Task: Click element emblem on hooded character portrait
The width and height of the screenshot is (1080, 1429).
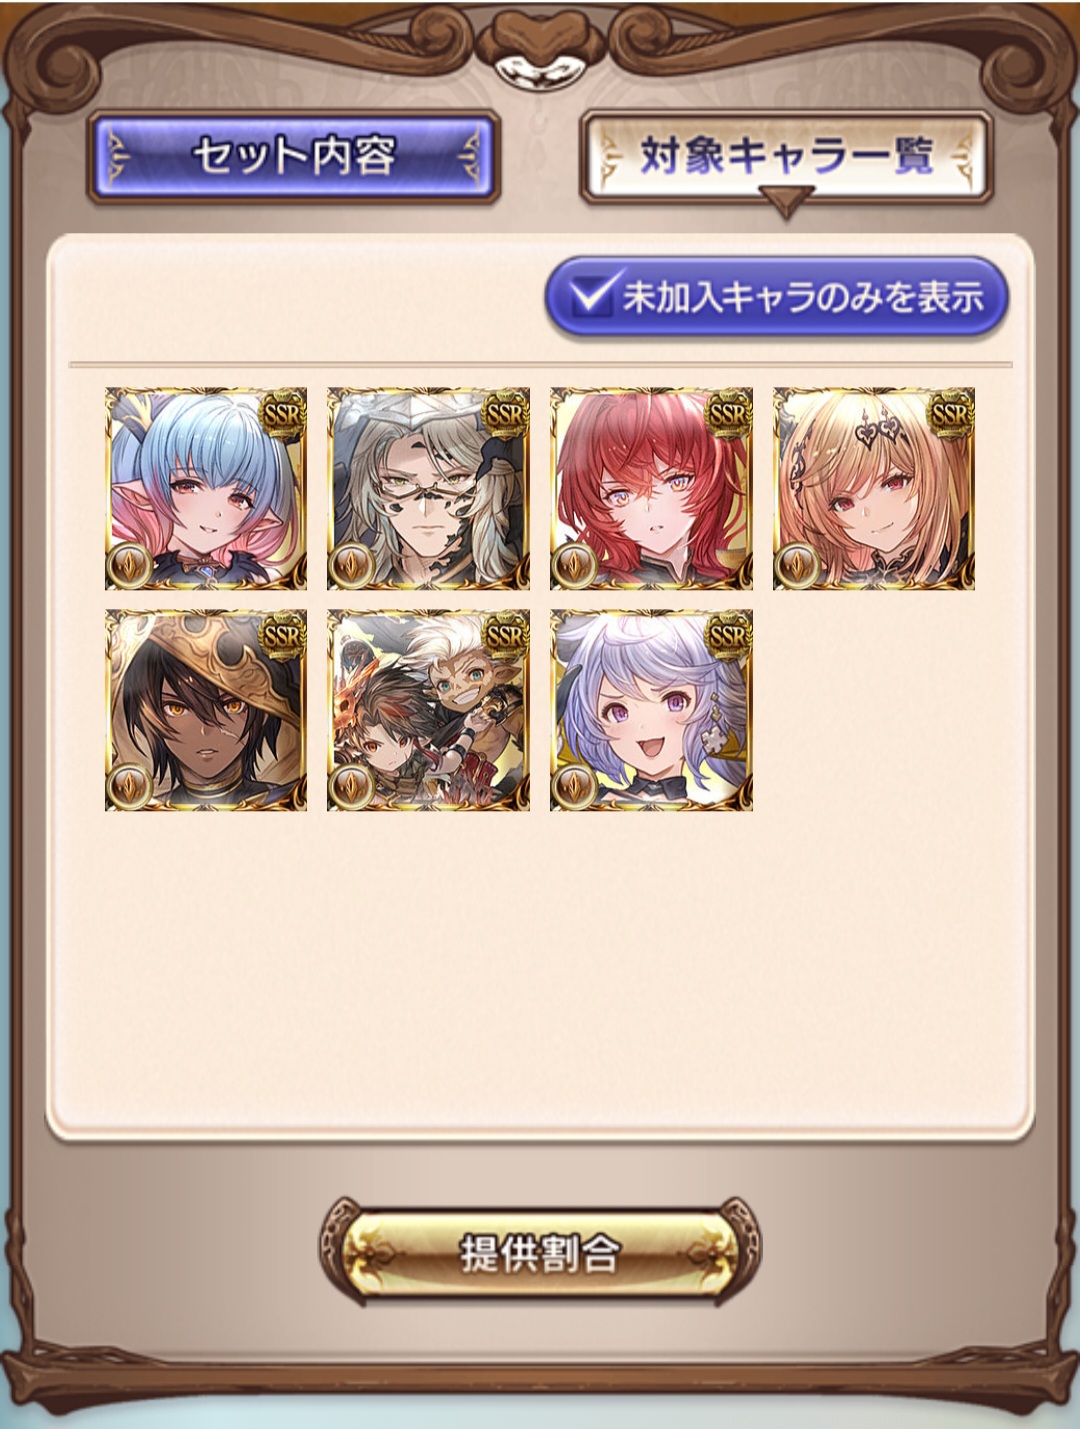Action: coord(130,786)
